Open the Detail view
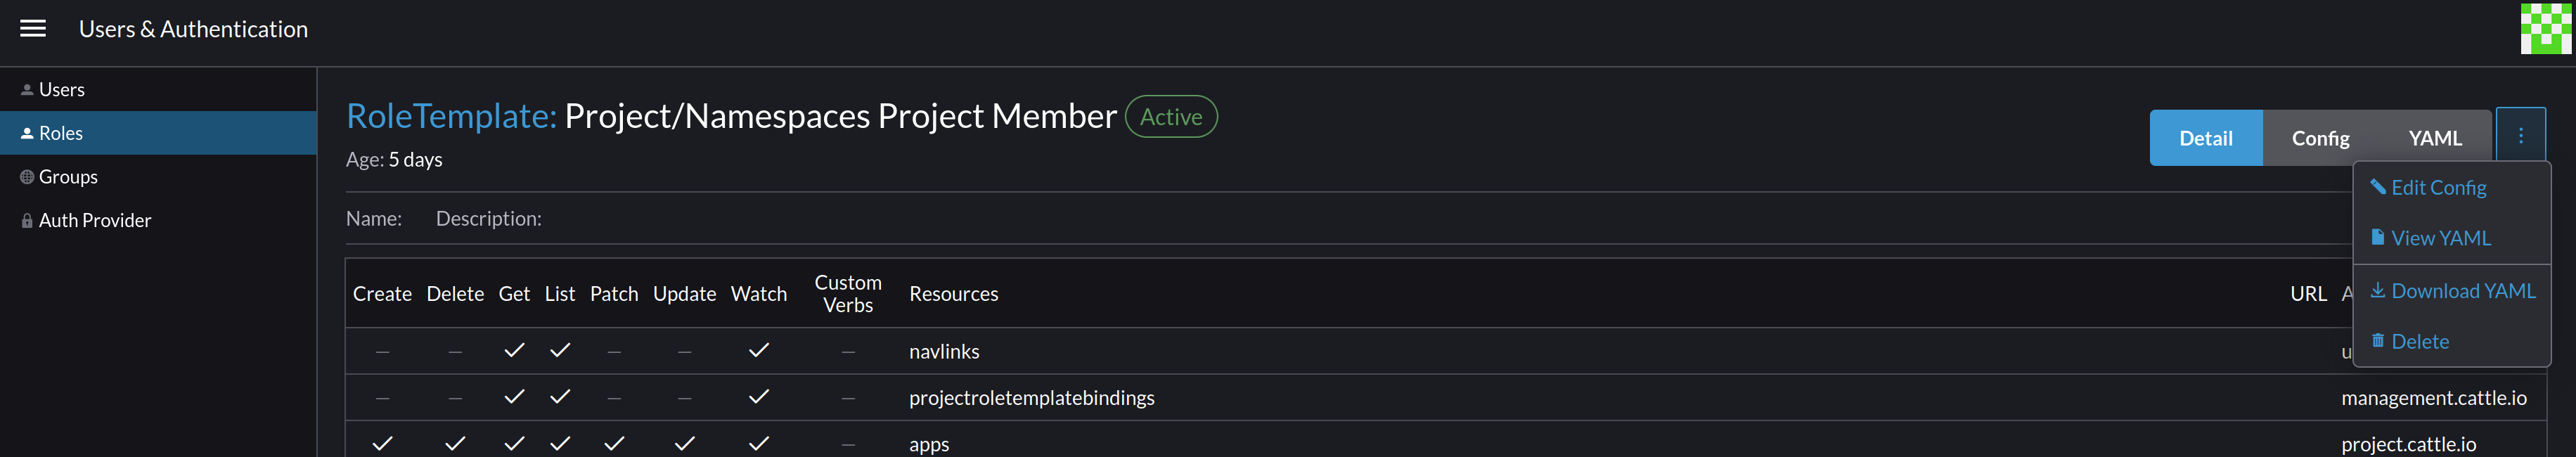This screenshot has height=457, width=2576. (2206, 138)
